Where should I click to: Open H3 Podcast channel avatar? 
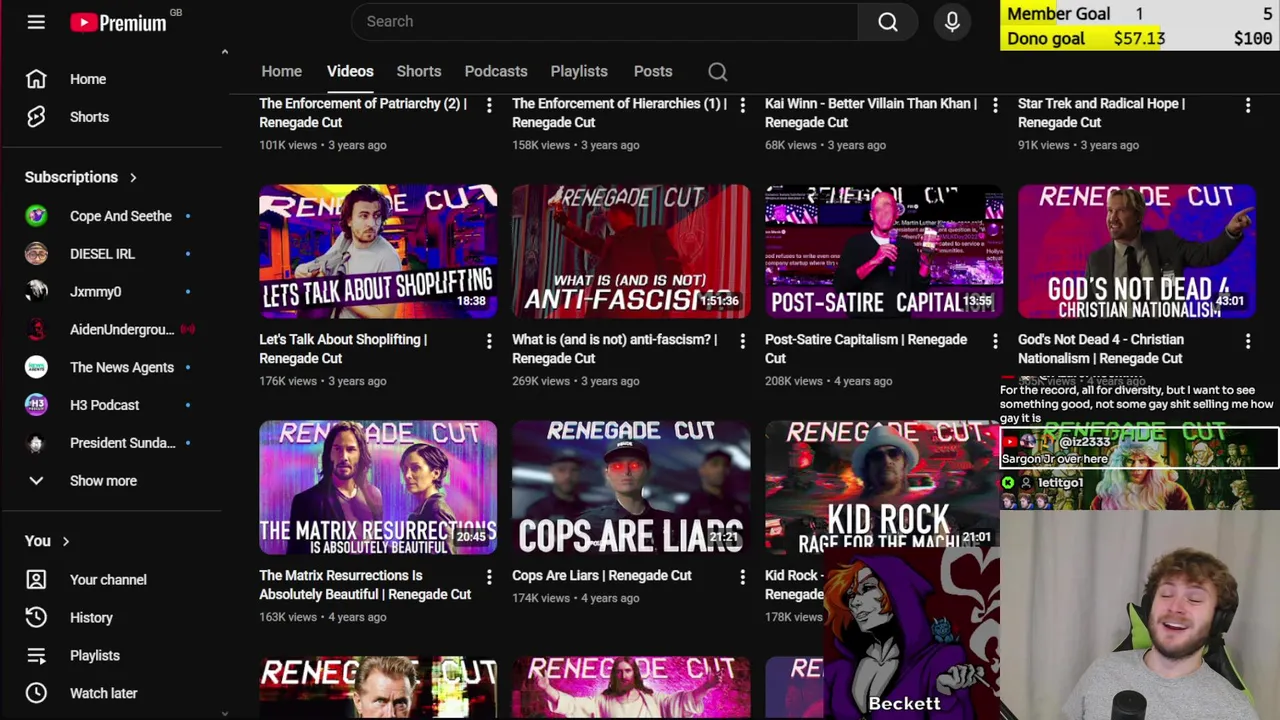36,405
